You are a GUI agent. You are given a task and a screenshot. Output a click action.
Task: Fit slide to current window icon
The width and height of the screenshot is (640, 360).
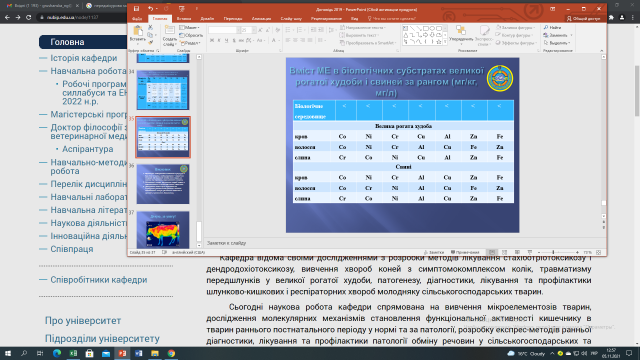599,253
